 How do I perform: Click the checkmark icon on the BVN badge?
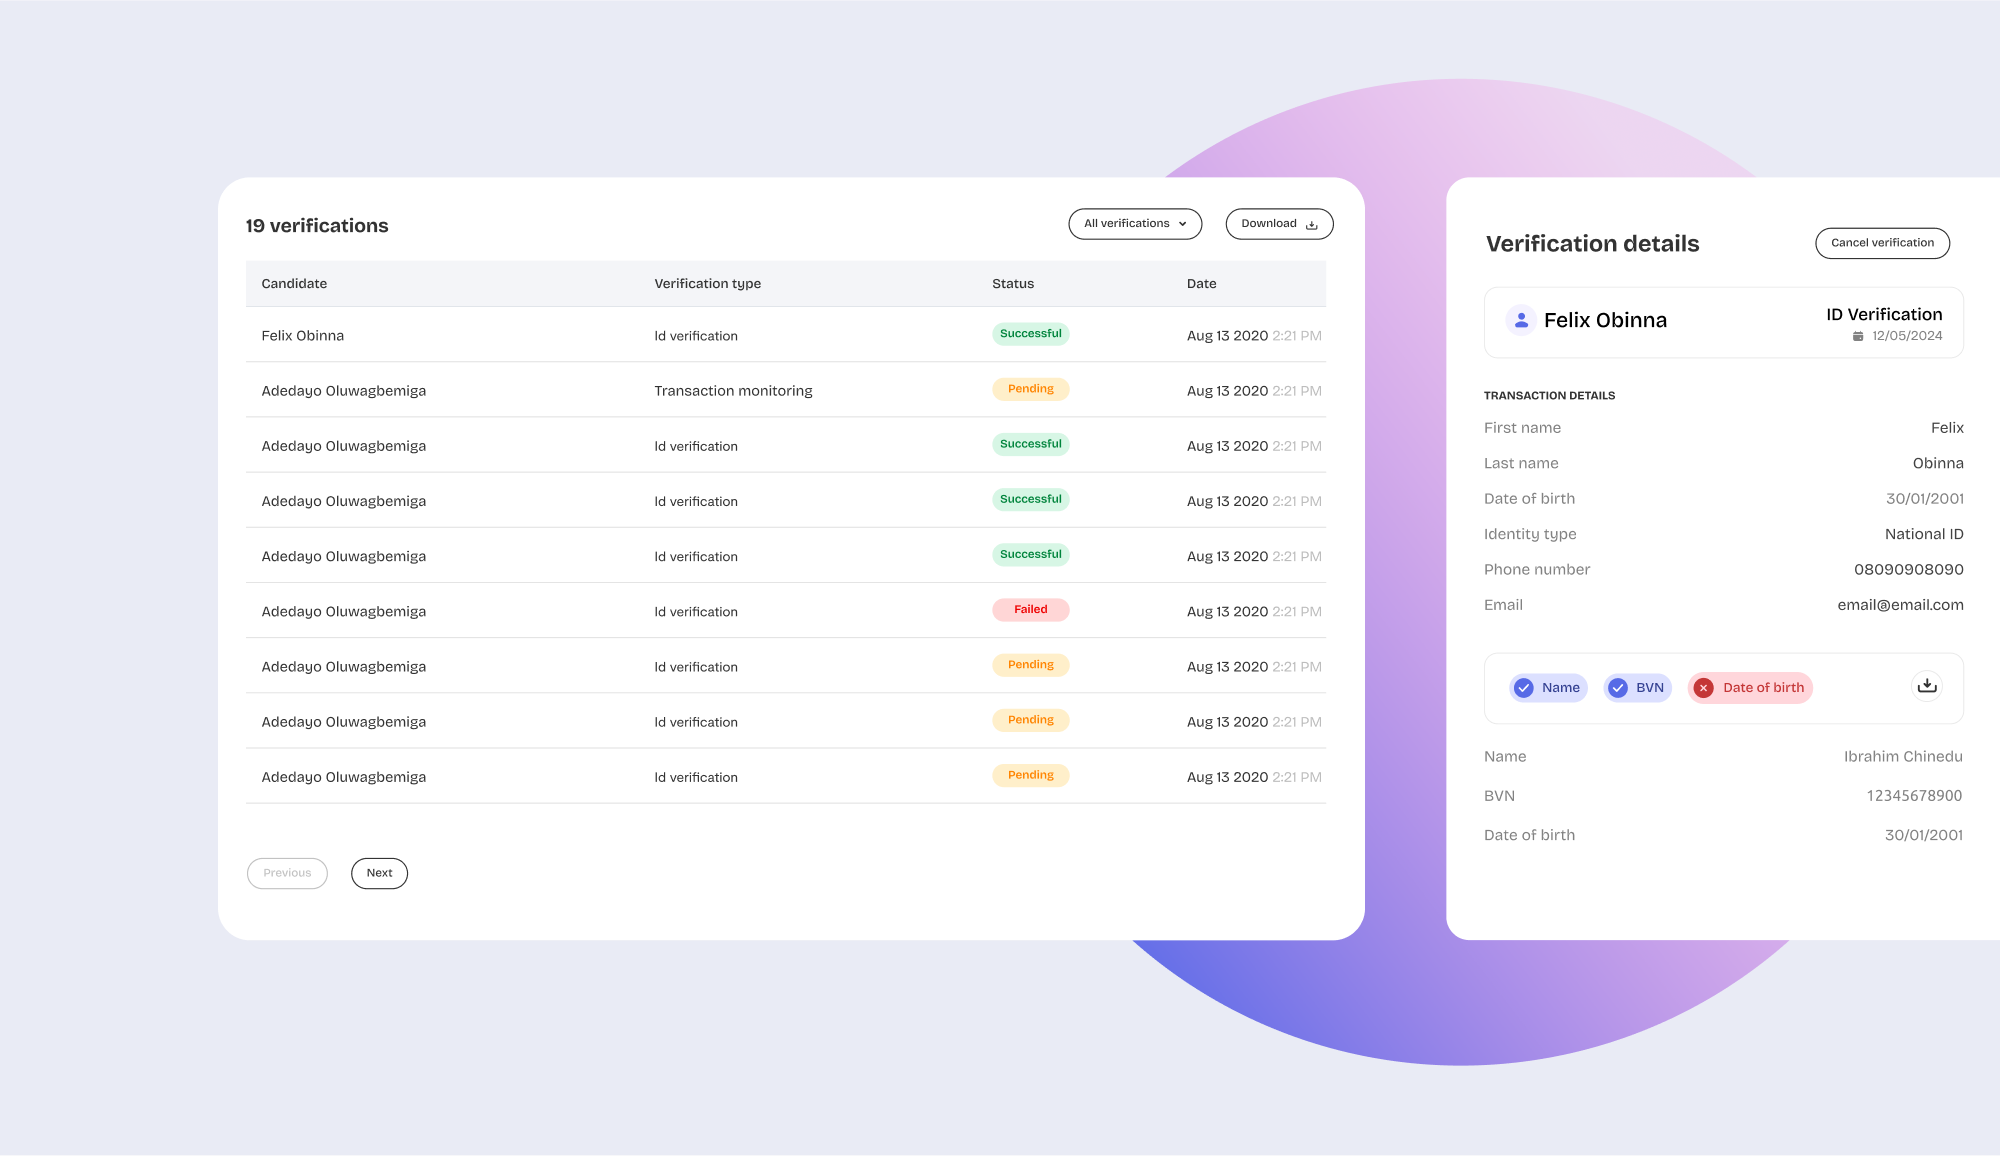click(x=1617, y=687)
